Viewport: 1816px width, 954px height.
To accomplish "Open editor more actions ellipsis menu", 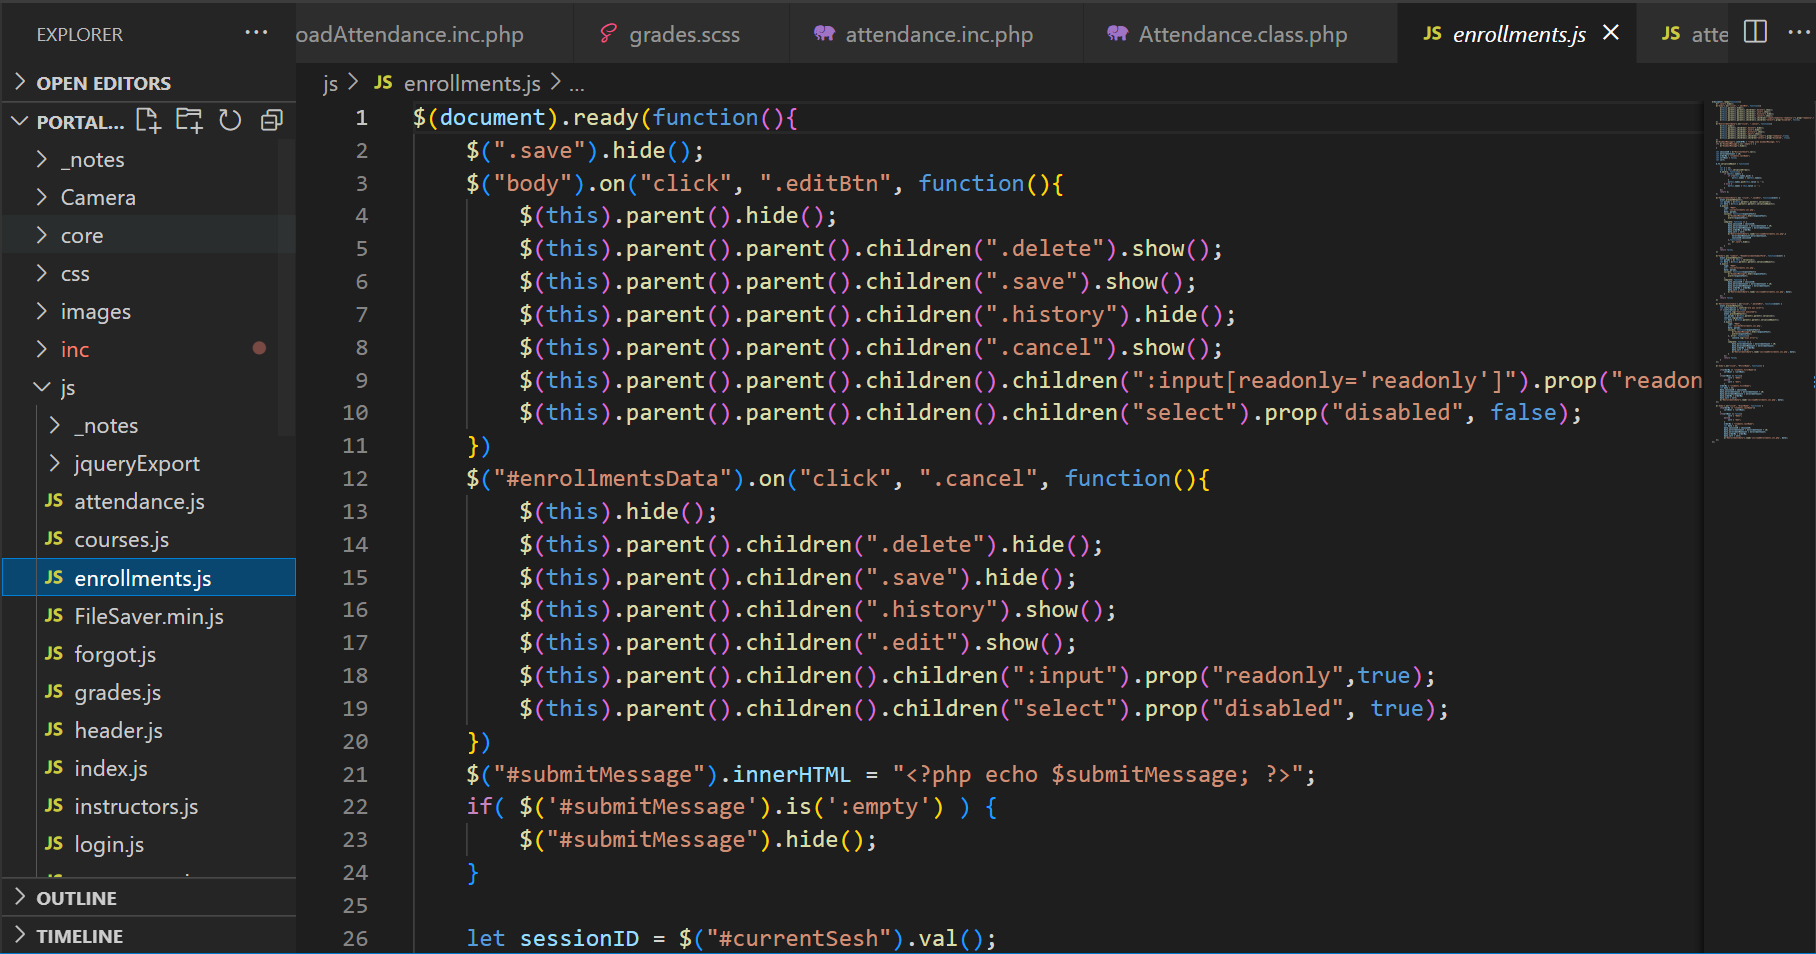I will 1800,32.
